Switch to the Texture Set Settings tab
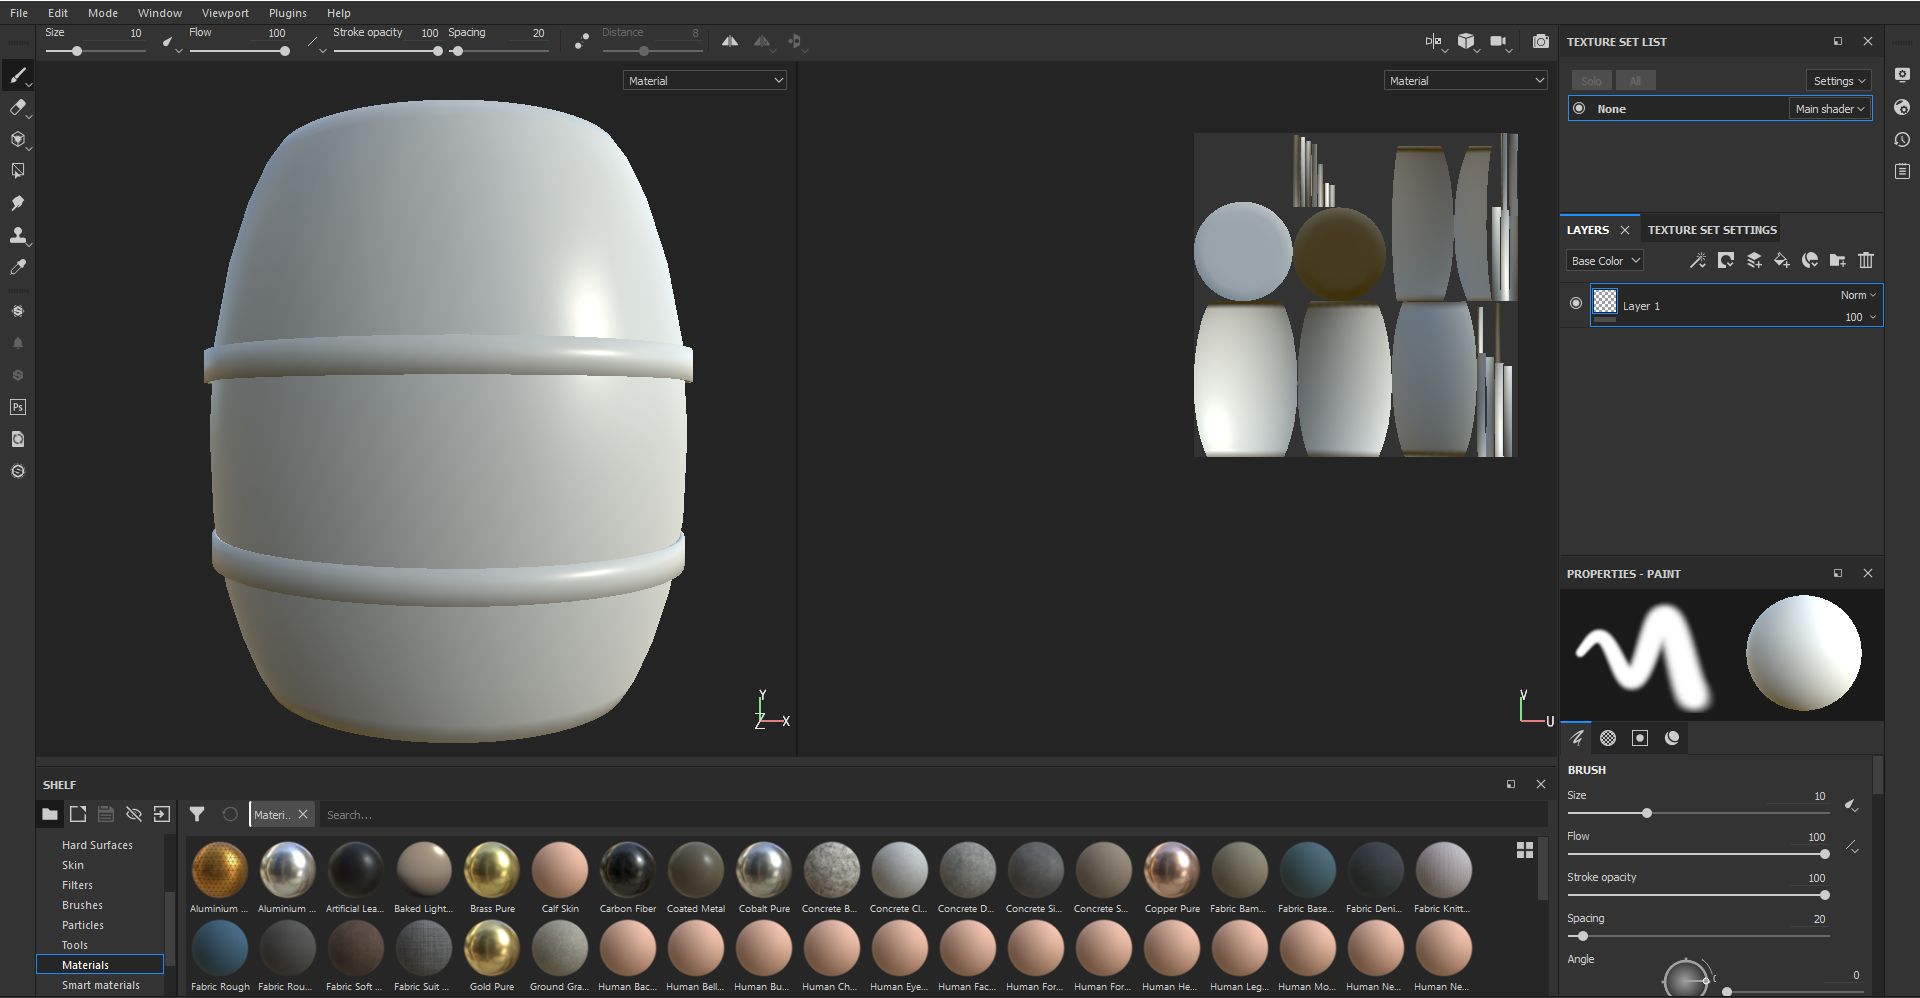 coord(1712,229)
